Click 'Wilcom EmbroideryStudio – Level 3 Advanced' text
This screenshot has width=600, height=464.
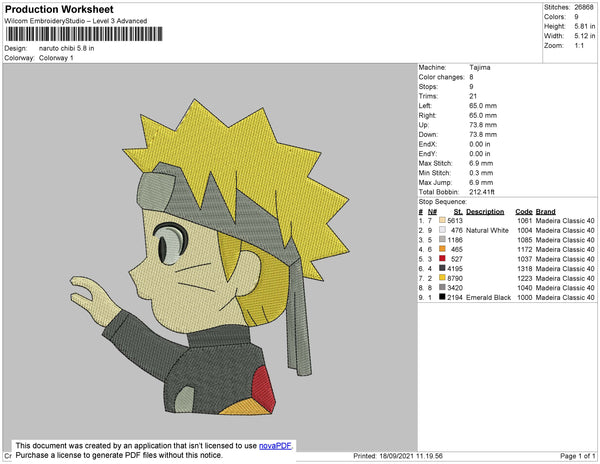tap(76, 21)
